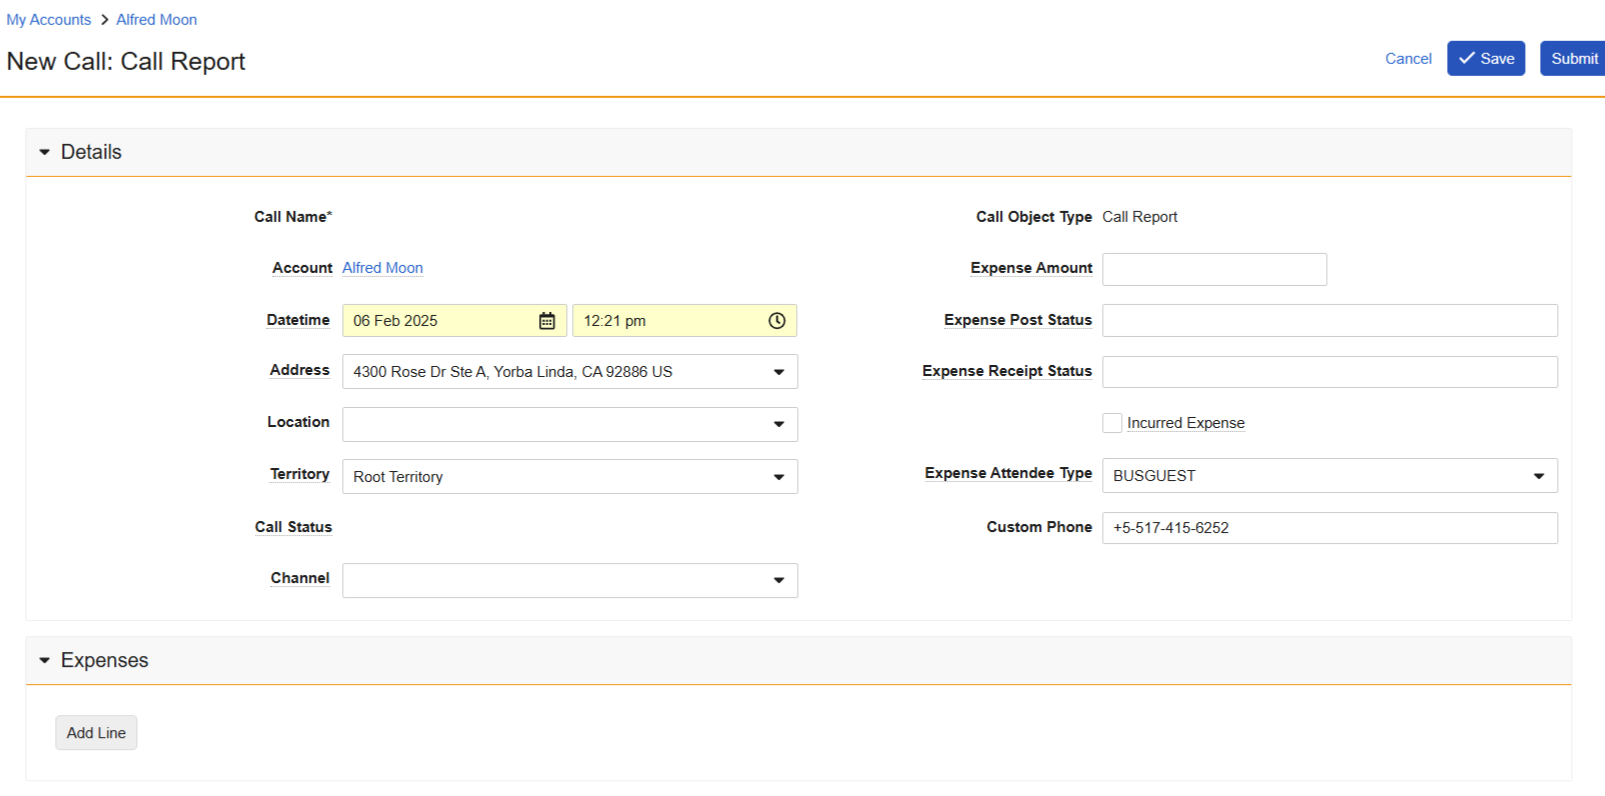The height and width of the screenshot is (796, 1605).
Task: Expand the Channel dropdown
Action: click(x=778, y=580)
